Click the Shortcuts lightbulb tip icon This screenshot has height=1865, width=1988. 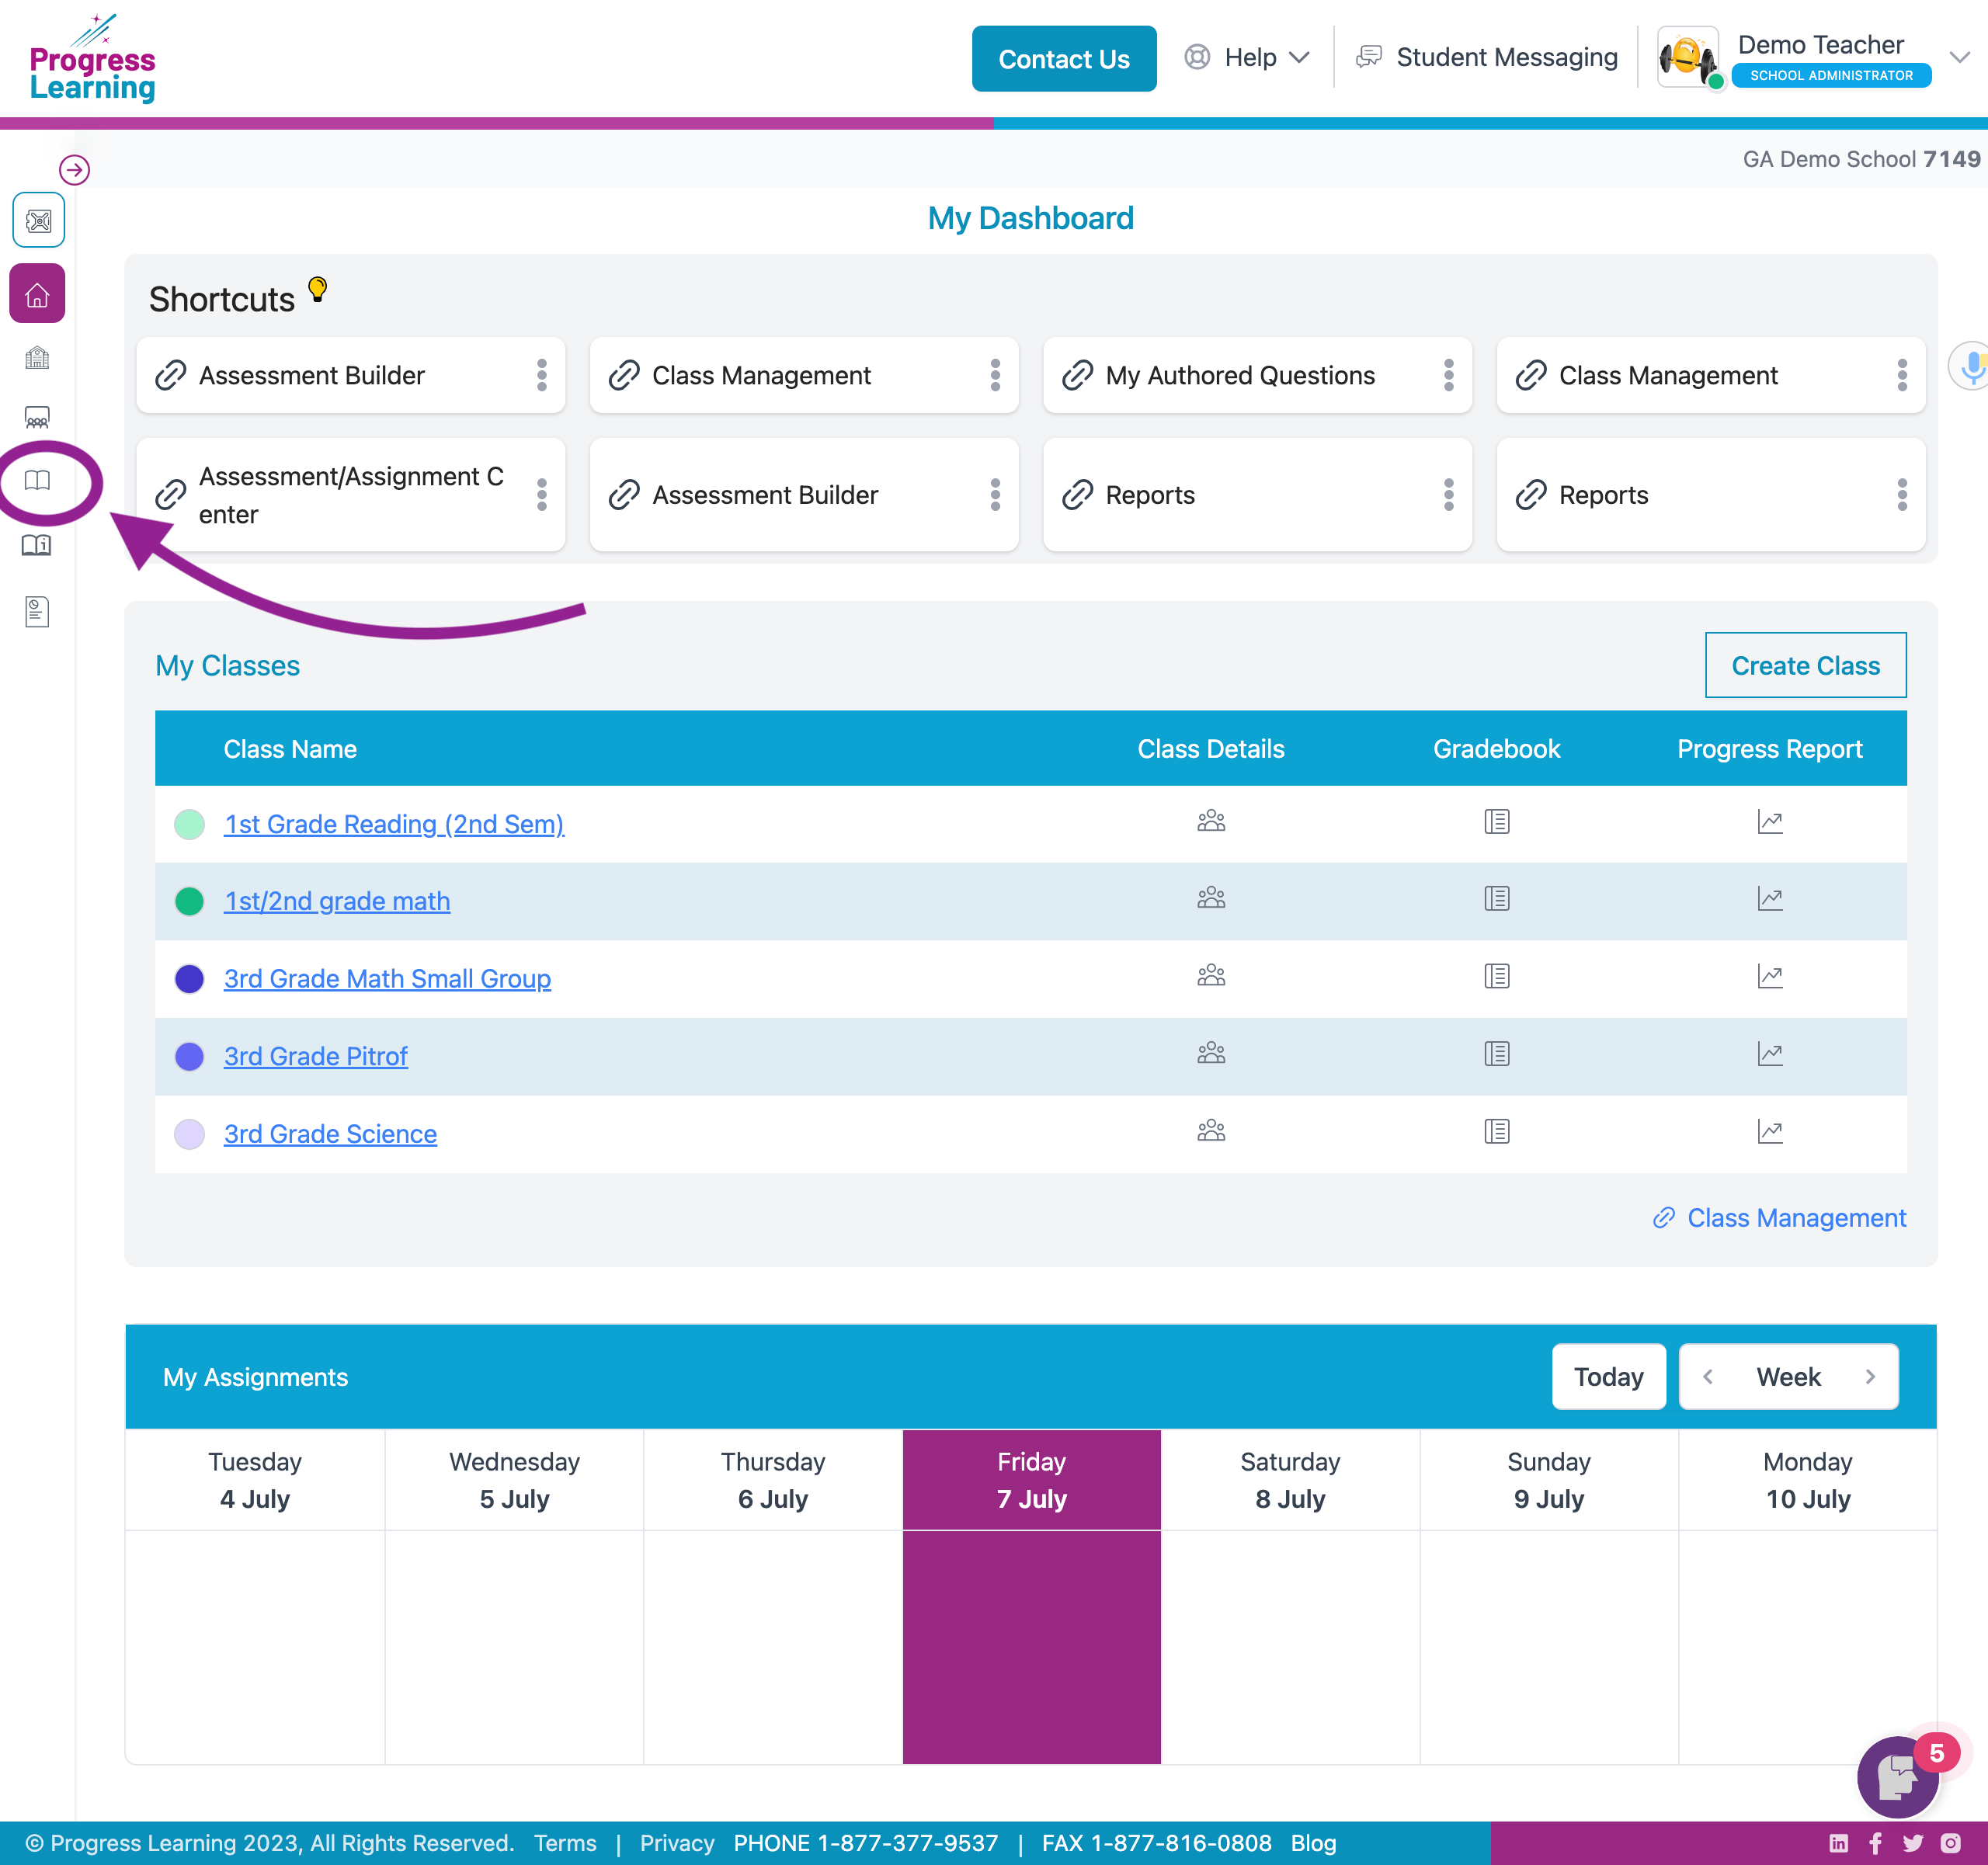317,290
